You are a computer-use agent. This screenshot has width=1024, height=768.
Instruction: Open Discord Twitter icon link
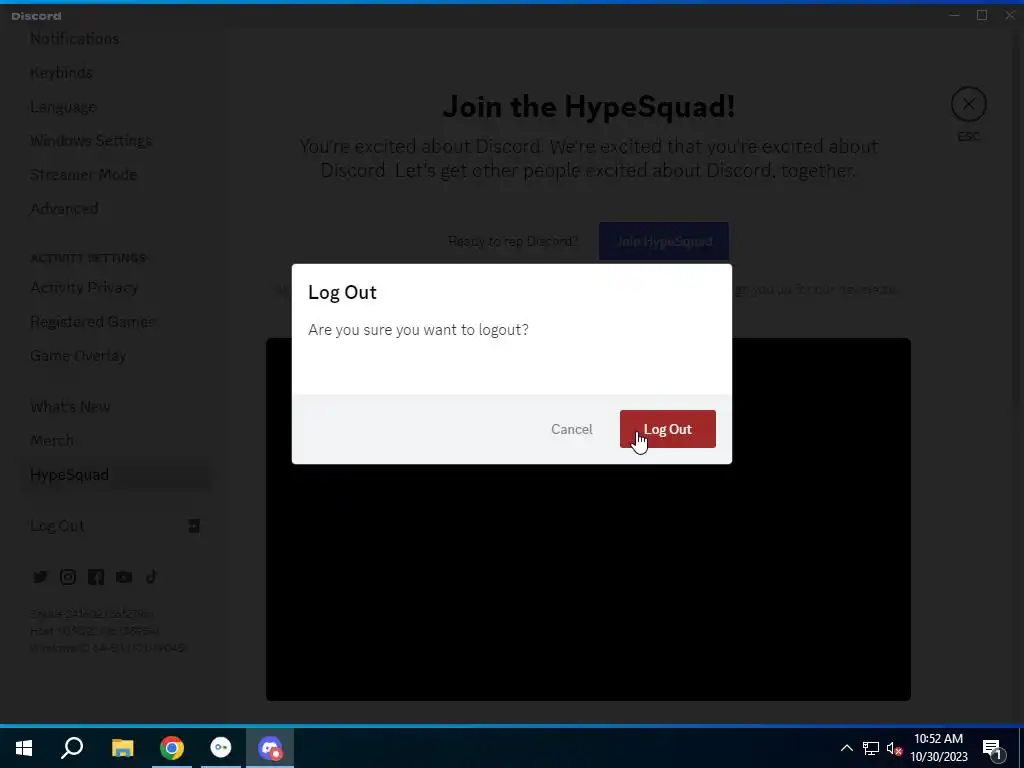coord(40,577)
